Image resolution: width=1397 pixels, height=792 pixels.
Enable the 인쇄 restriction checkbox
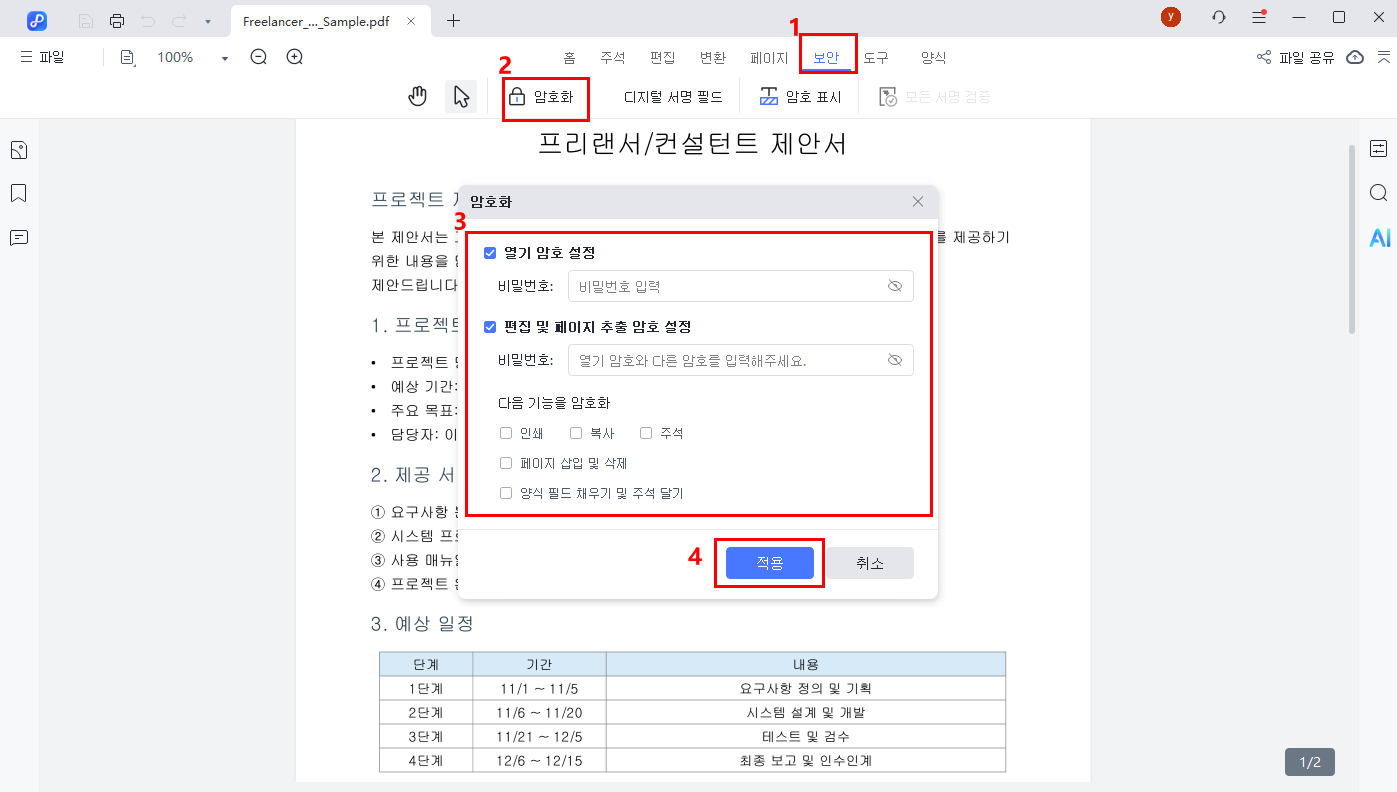506,432
